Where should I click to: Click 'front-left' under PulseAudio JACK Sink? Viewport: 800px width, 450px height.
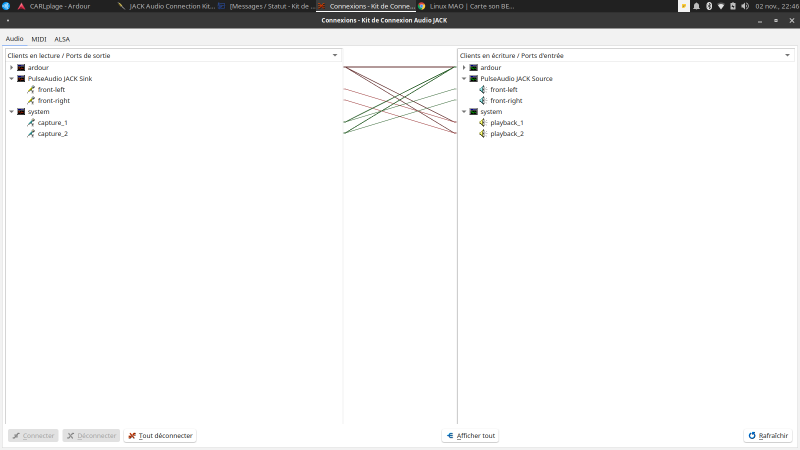point(51,89)
